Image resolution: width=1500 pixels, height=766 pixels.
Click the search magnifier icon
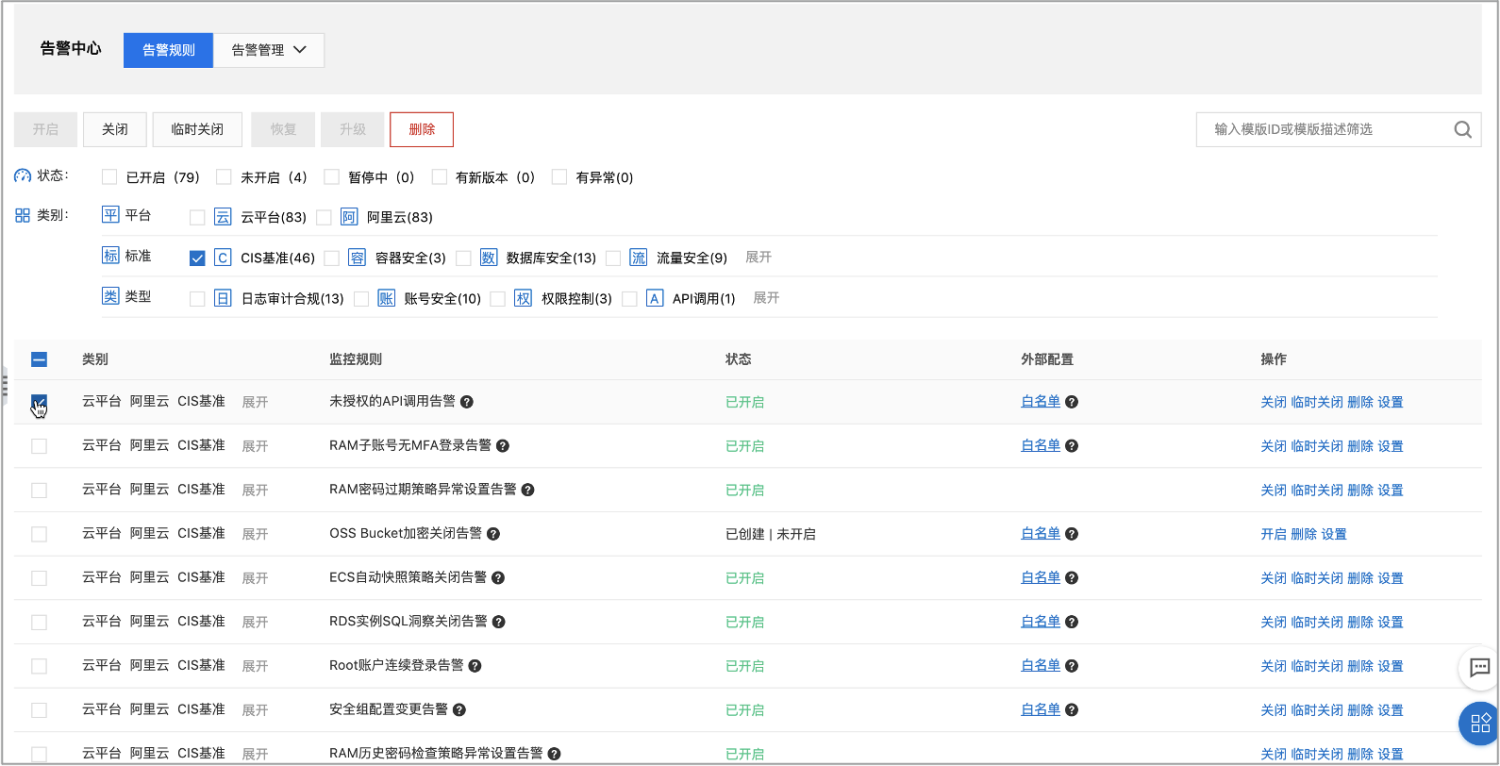(1462, 129)
